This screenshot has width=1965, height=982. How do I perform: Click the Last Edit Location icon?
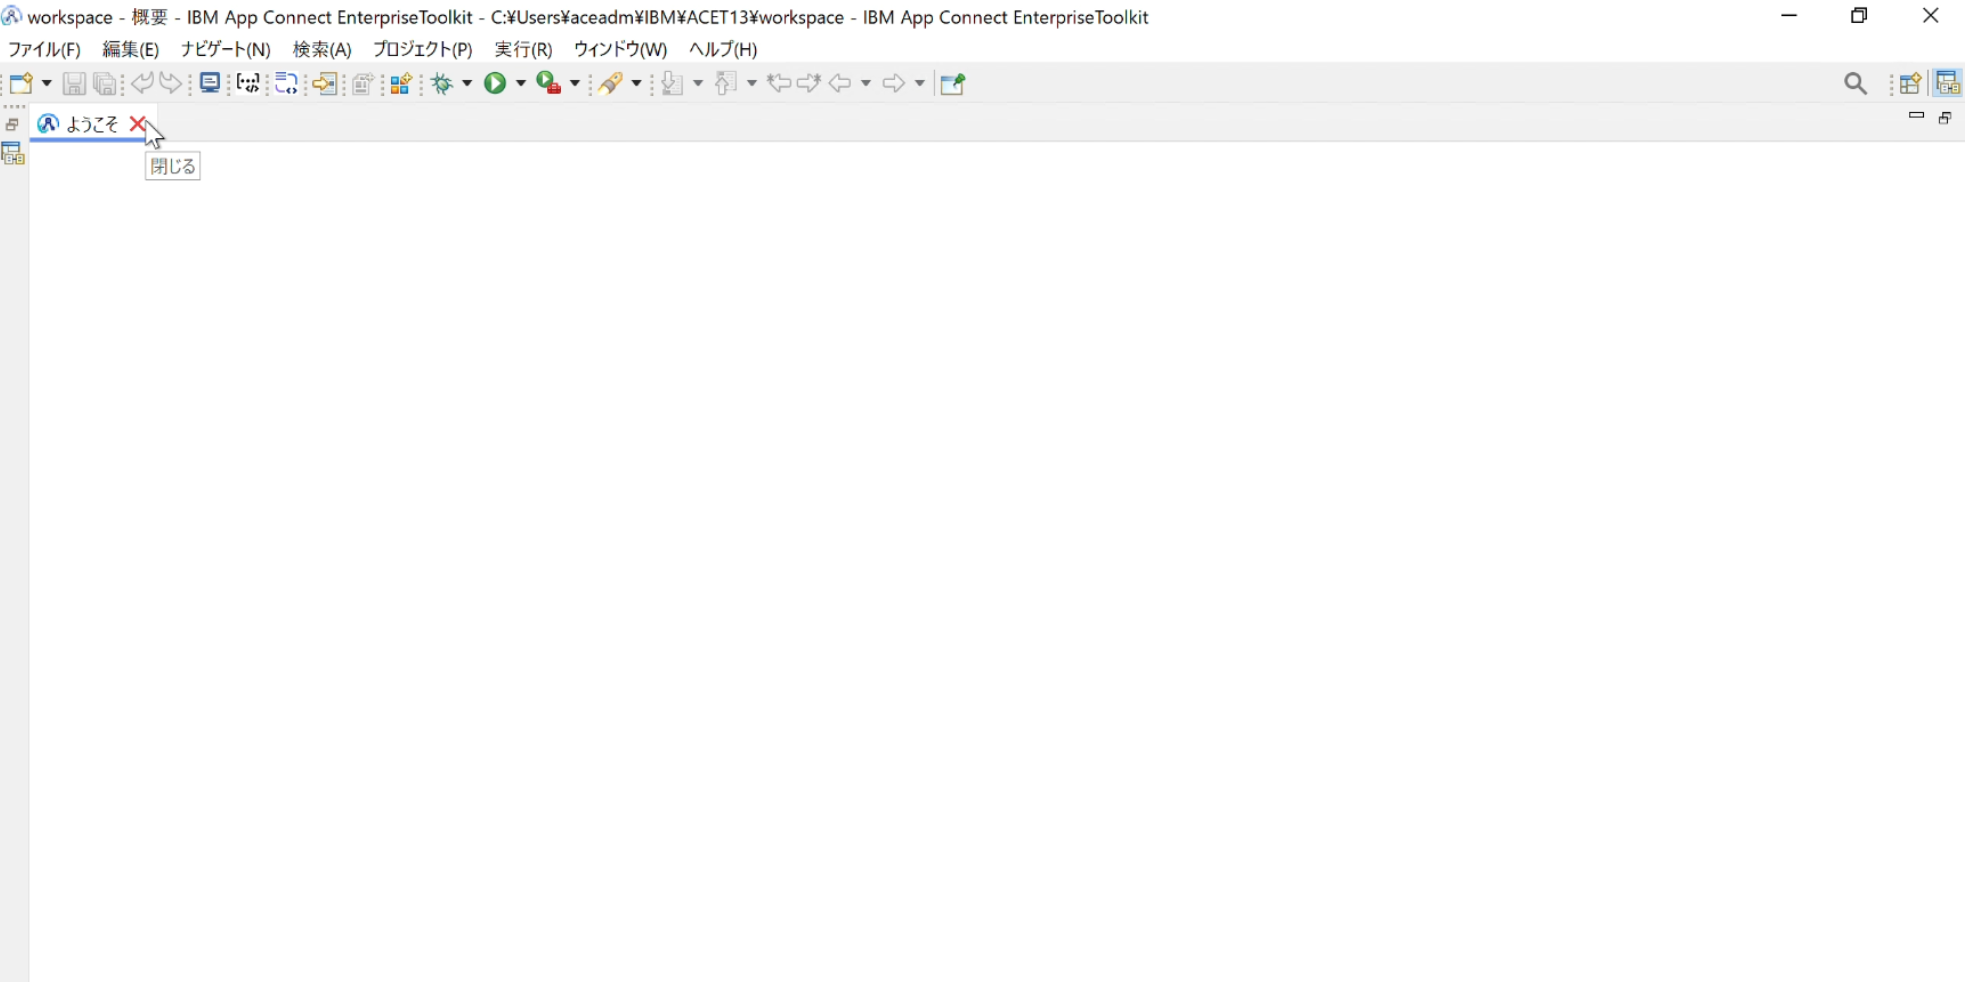(x=779, y=83)
